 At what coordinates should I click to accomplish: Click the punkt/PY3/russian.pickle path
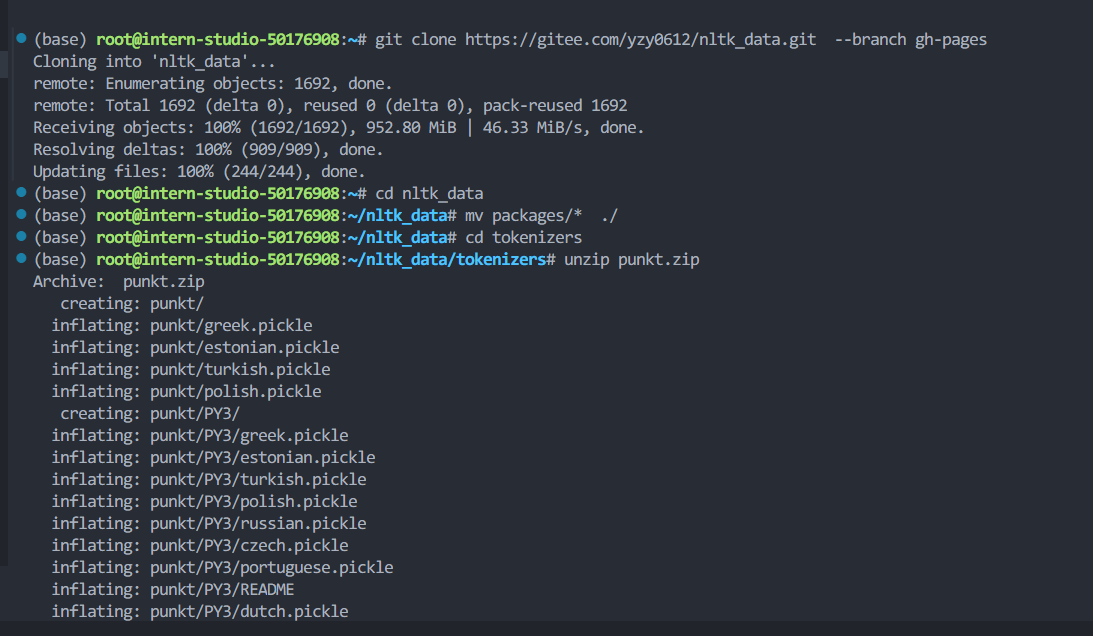point(258,524)
